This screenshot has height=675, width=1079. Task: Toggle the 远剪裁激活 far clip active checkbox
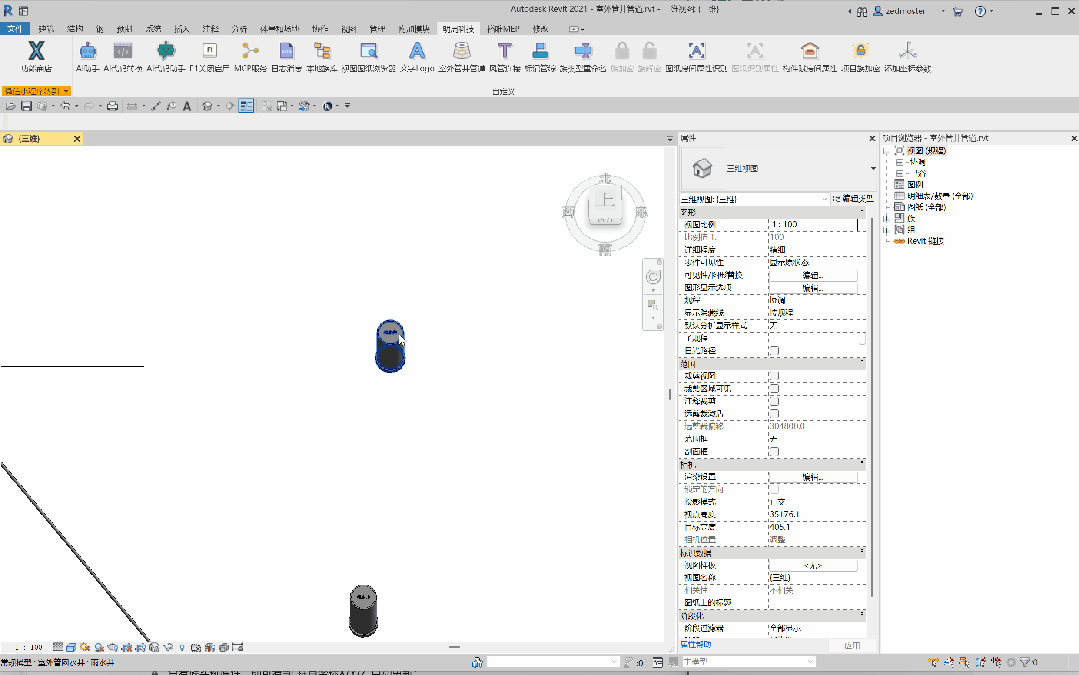pyautogui.click(x=774, y=414)
